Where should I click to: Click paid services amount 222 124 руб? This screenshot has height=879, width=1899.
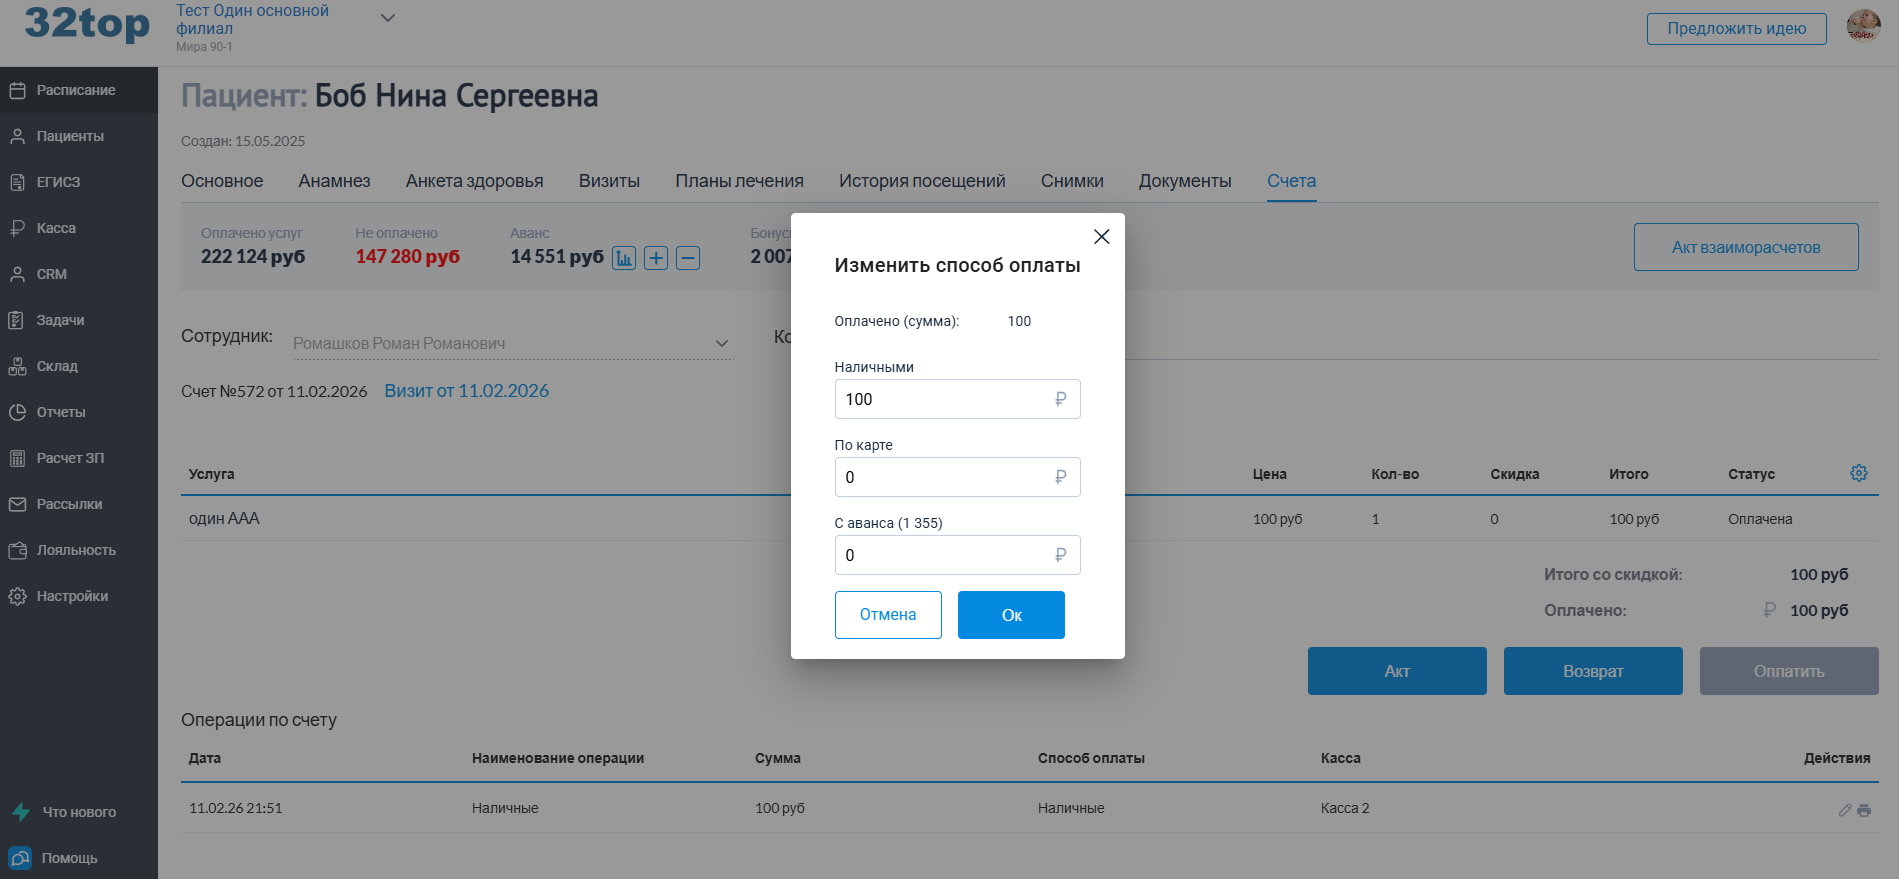click(253, 257)
